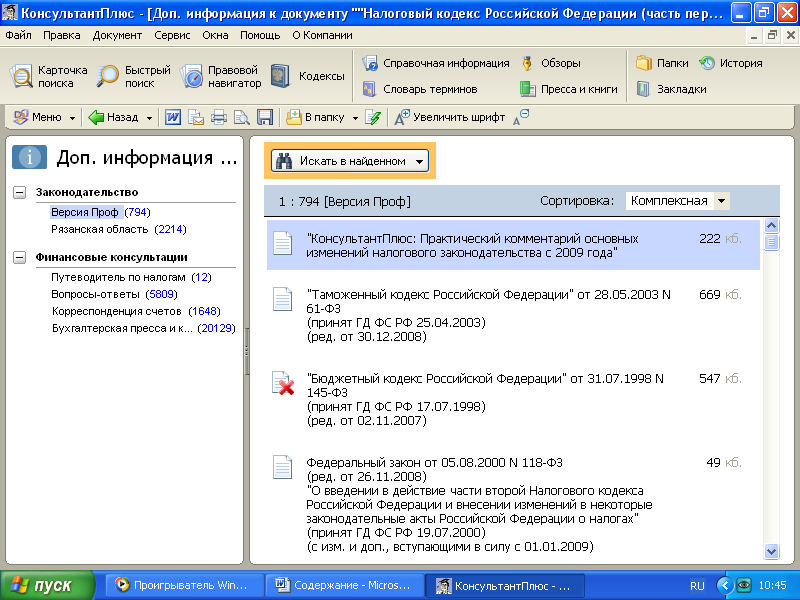
Task: Open the Документ menu
Action: [117, 35]
